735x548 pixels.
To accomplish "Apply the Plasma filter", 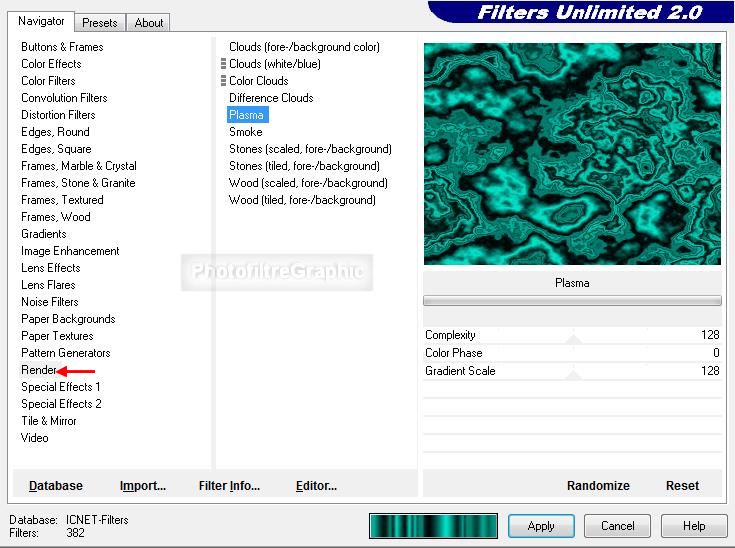I will pos(541,526).
